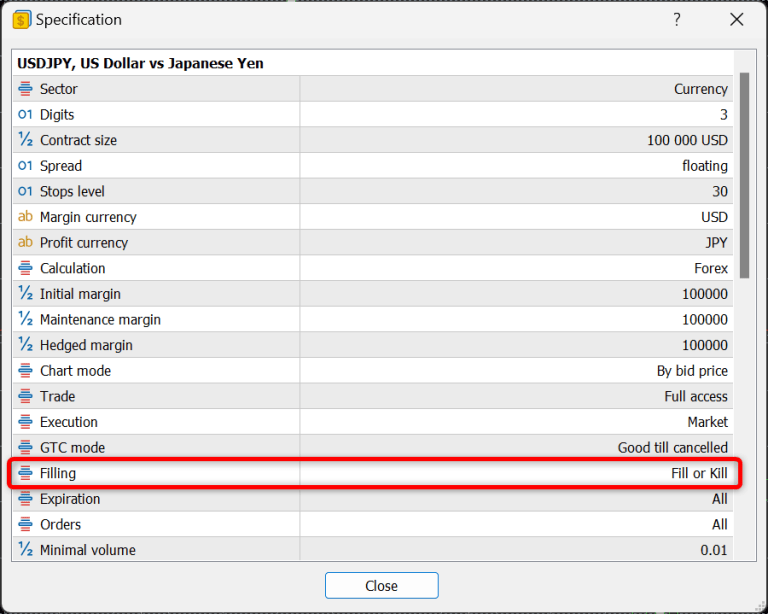Click the Specification dialog title icon

point(21,20)
